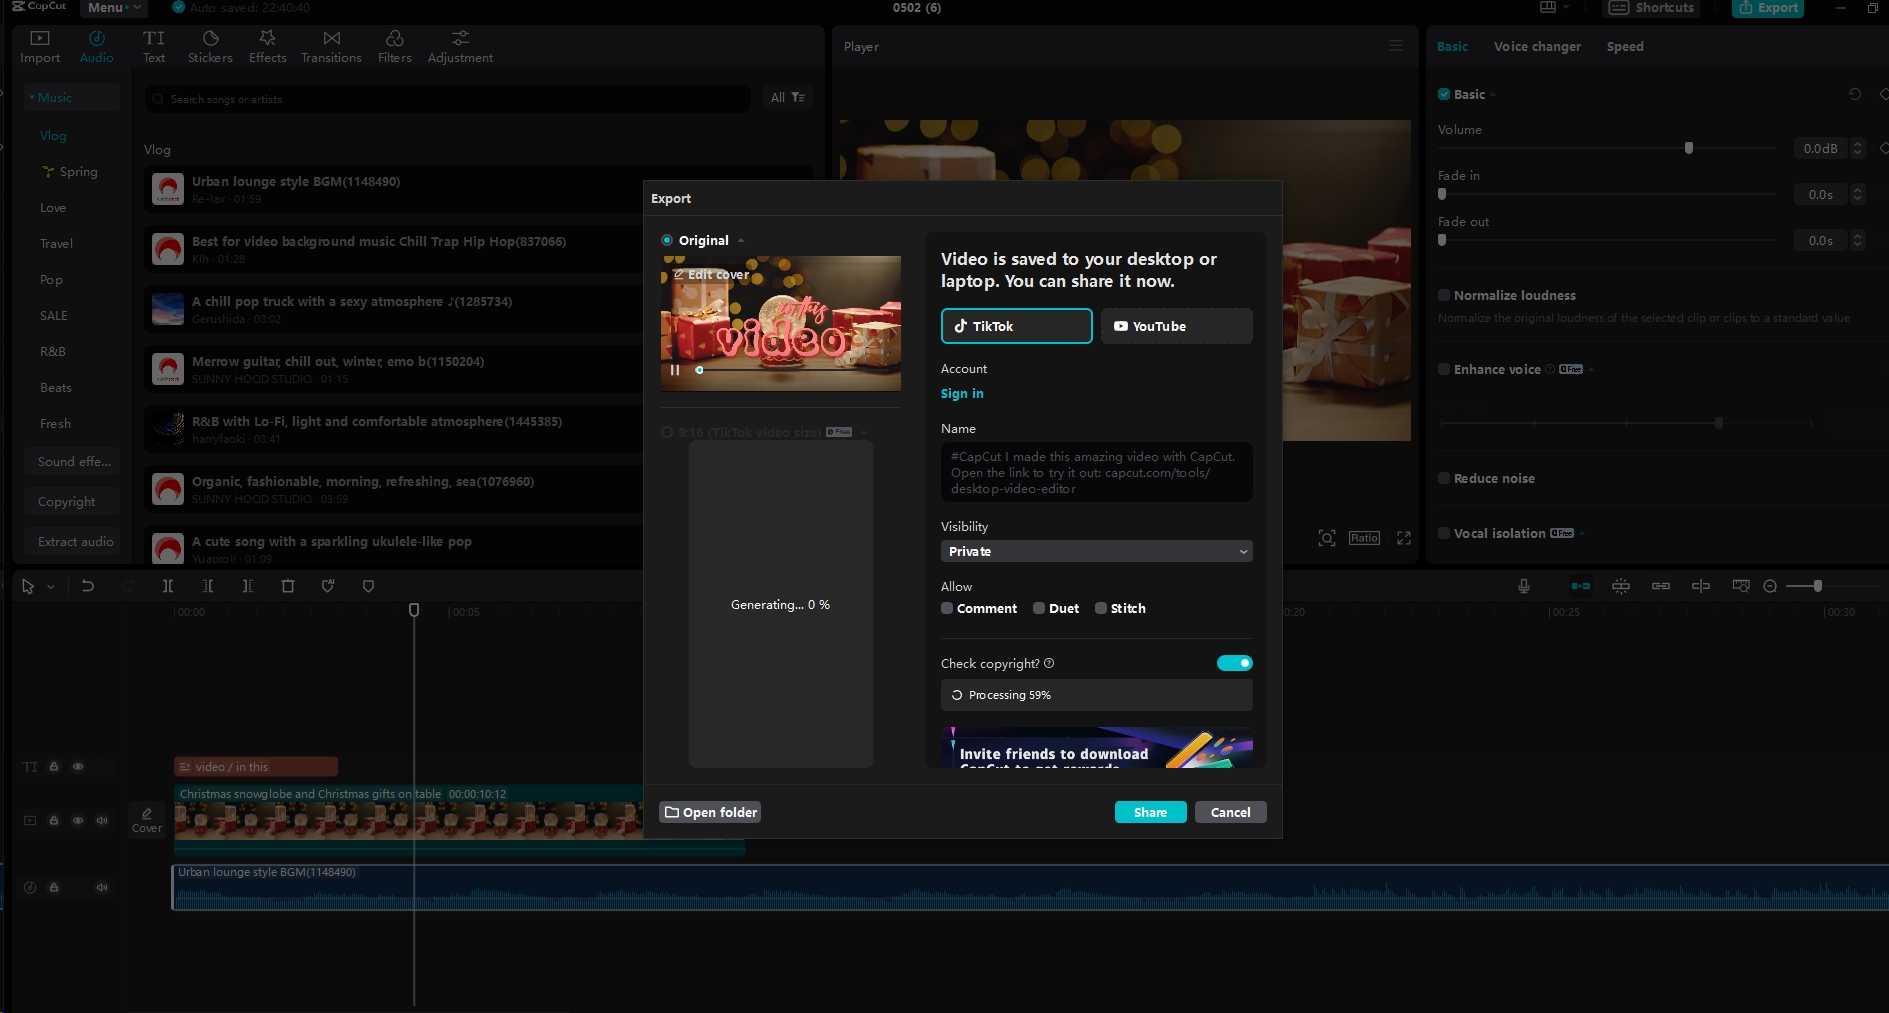This screenshot has width=1889, height=1013.
Task: Click the delete trash icon in timeline toolbar
Action: pyautogui.click(x=288, y=586)
